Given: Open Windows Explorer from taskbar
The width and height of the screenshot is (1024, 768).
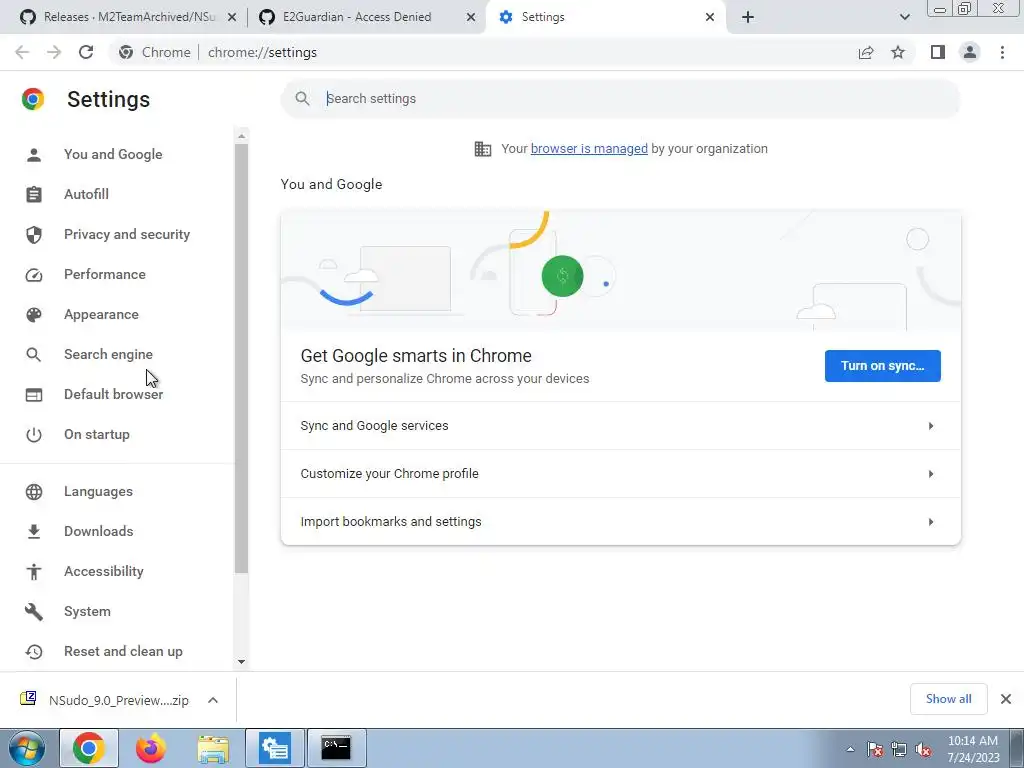Looking at the screenshot, I should coord(213,748).
